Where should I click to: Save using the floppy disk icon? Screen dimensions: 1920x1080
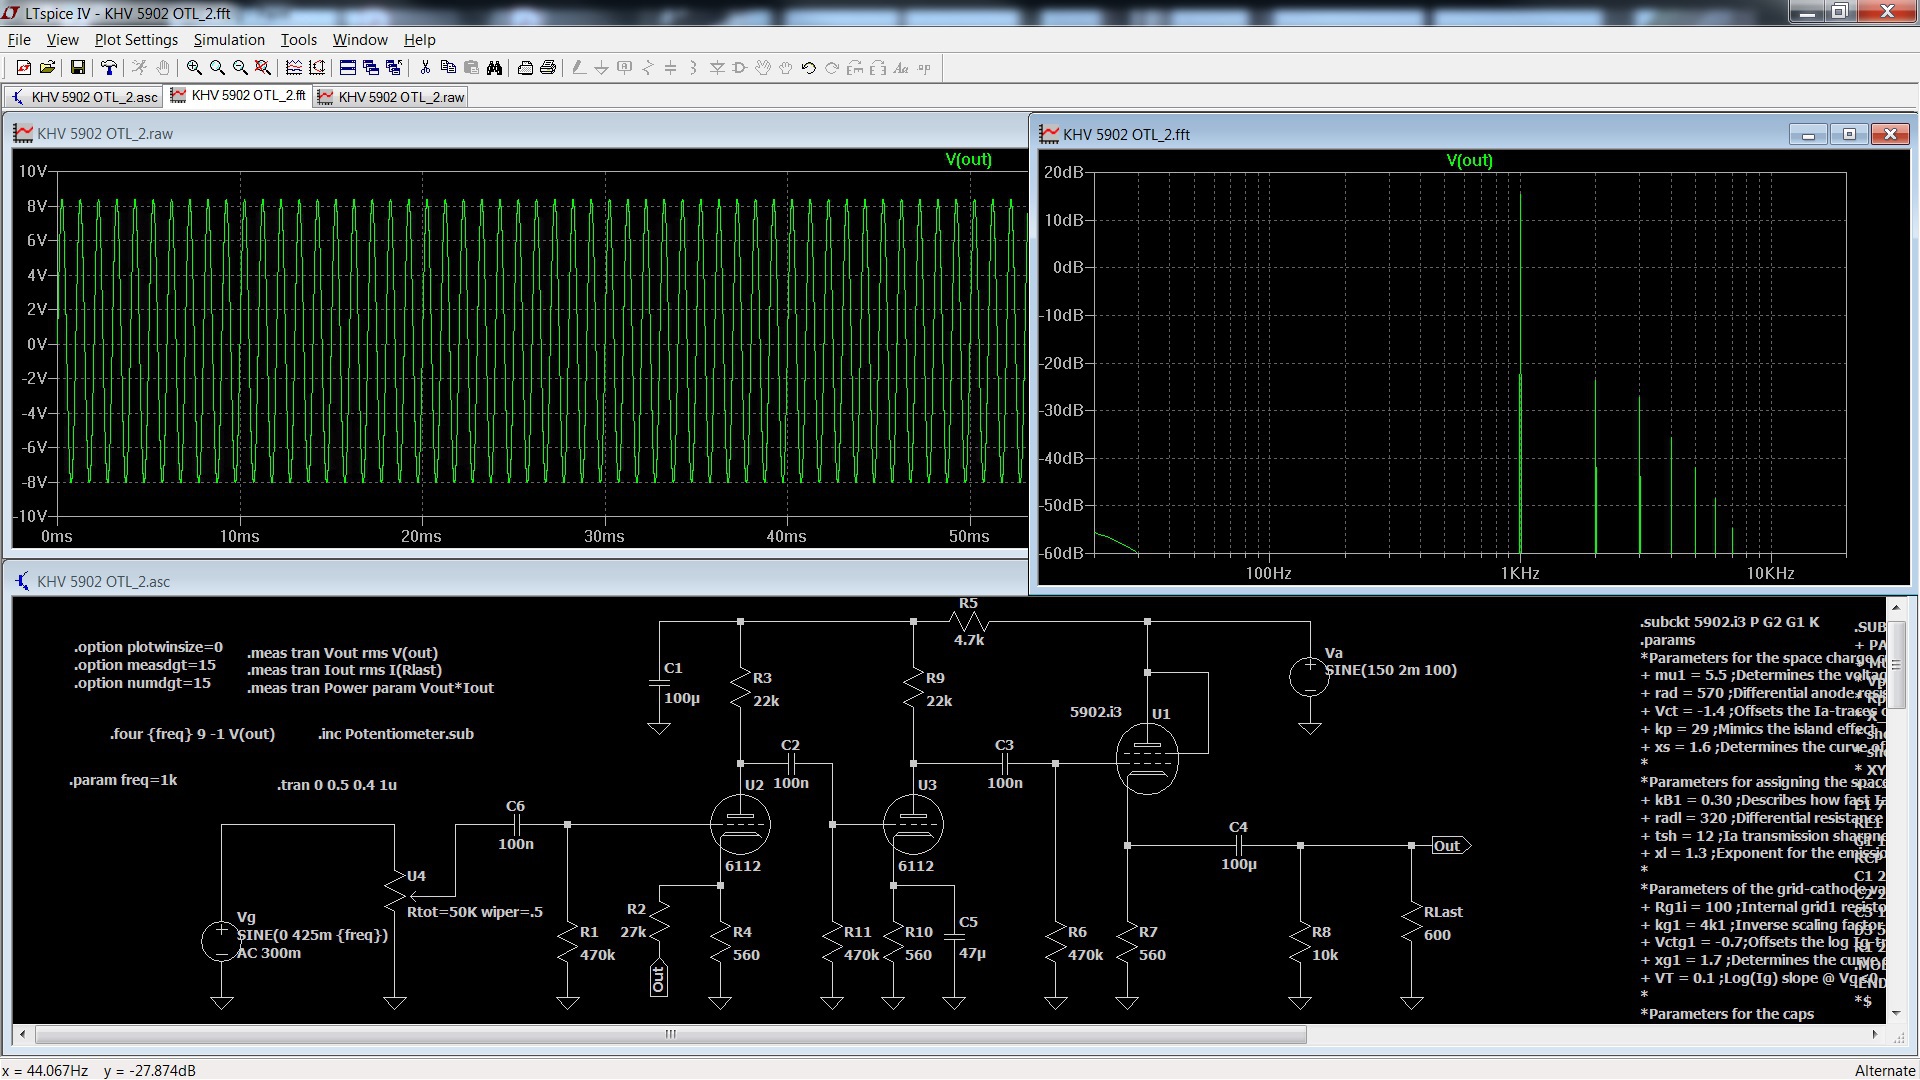(x=77, y=68)
